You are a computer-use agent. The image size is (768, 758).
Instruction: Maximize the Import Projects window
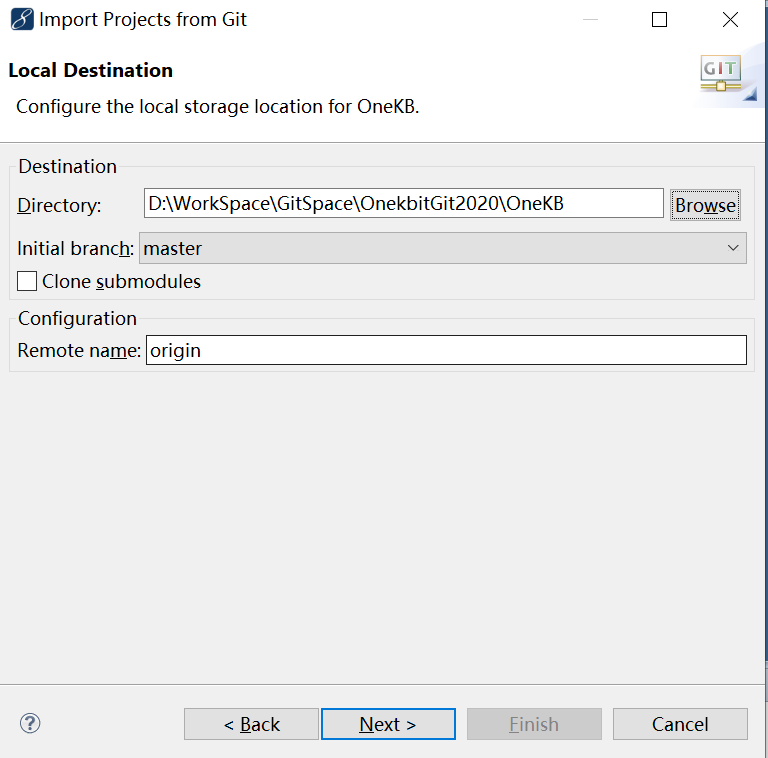[x=659, y=20]
